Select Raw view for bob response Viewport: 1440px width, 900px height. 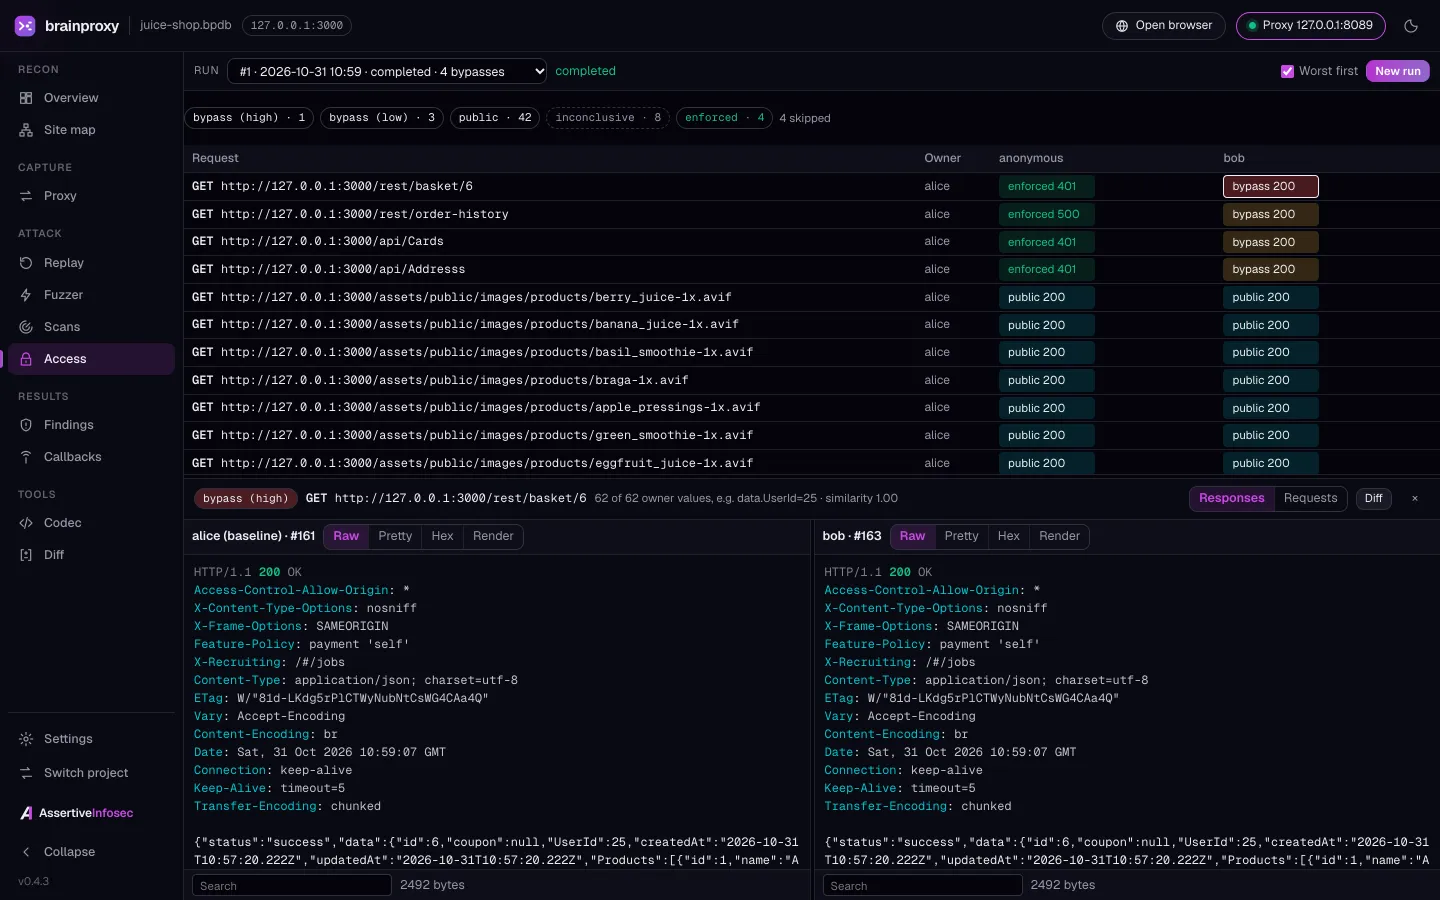tap(912, 536)
